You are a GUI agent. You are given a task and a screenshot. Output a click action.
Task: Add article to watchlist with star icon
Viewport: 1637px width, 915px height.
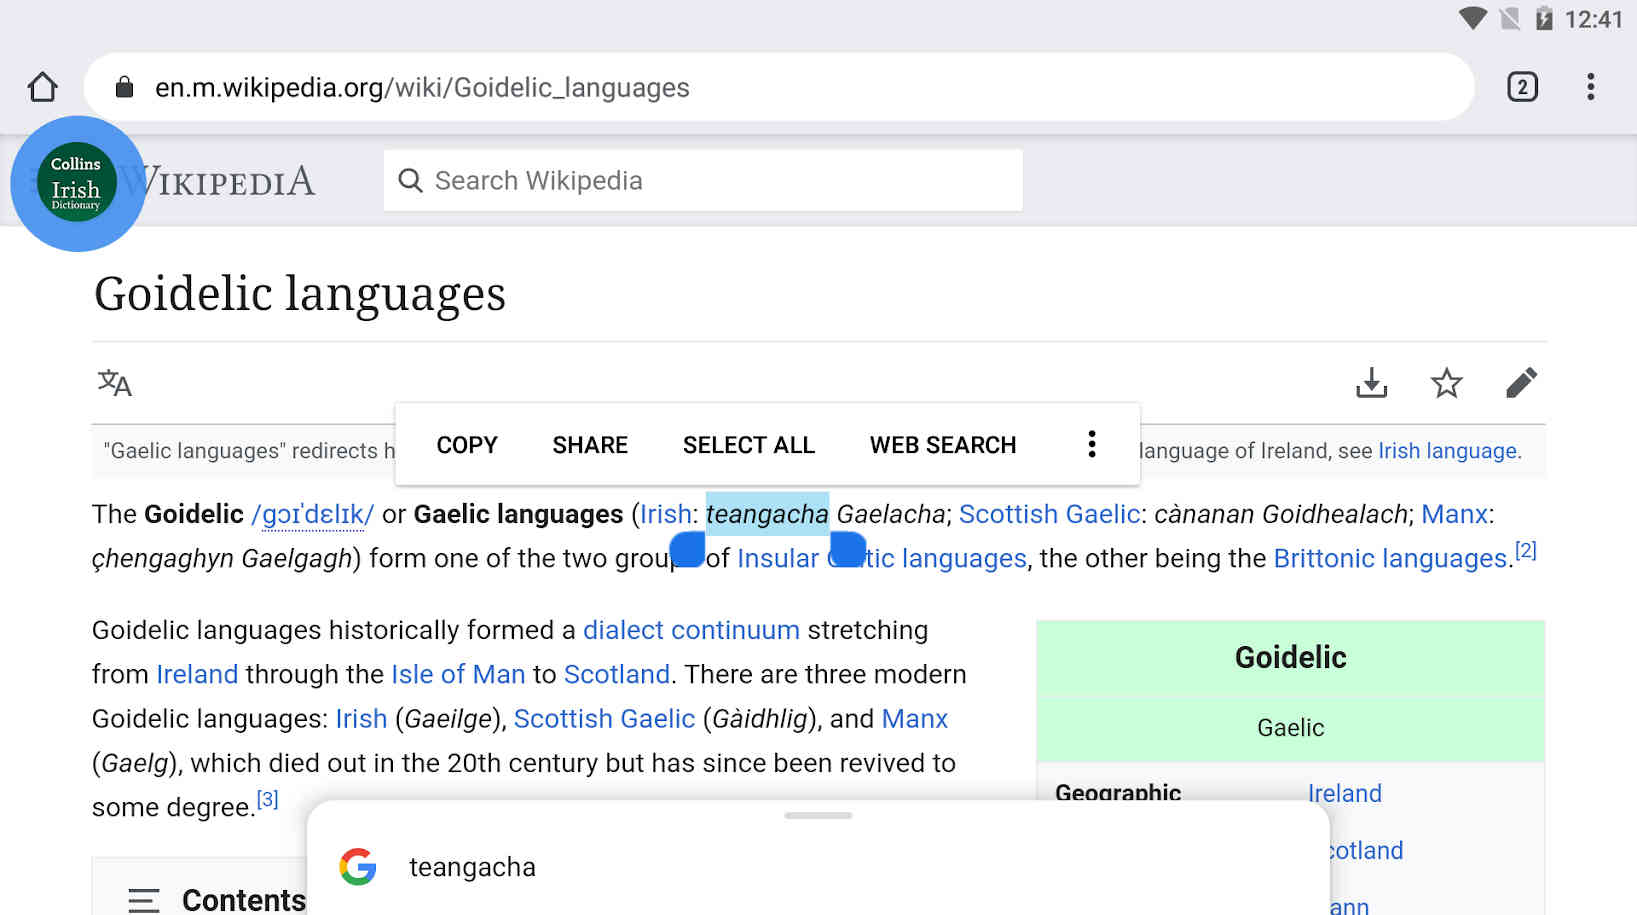point(1446,383)
